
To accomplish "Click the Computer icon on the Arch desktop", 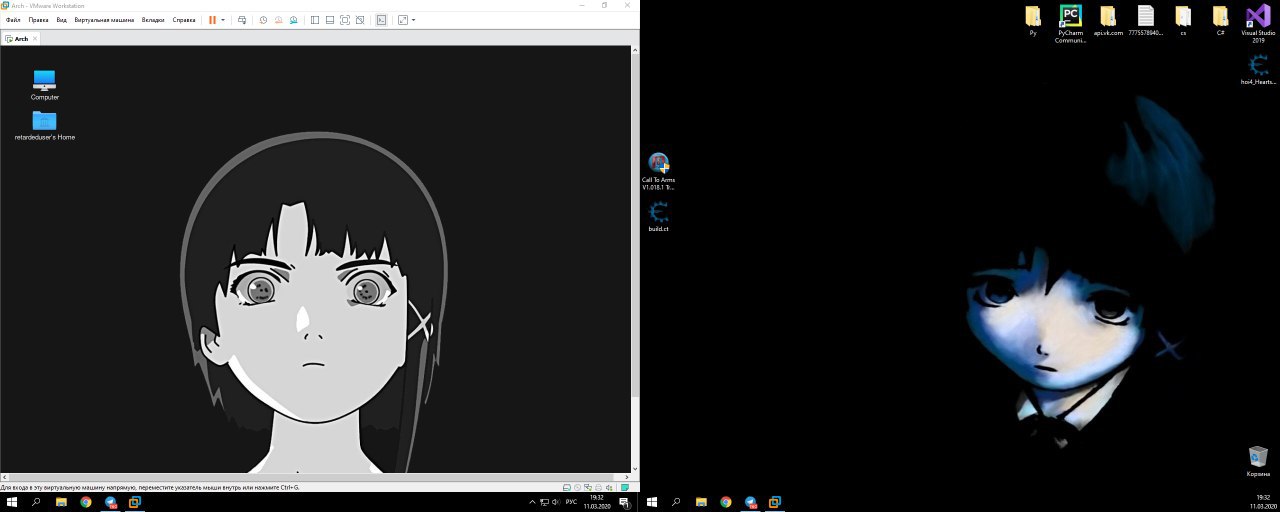I will point(45,85).
